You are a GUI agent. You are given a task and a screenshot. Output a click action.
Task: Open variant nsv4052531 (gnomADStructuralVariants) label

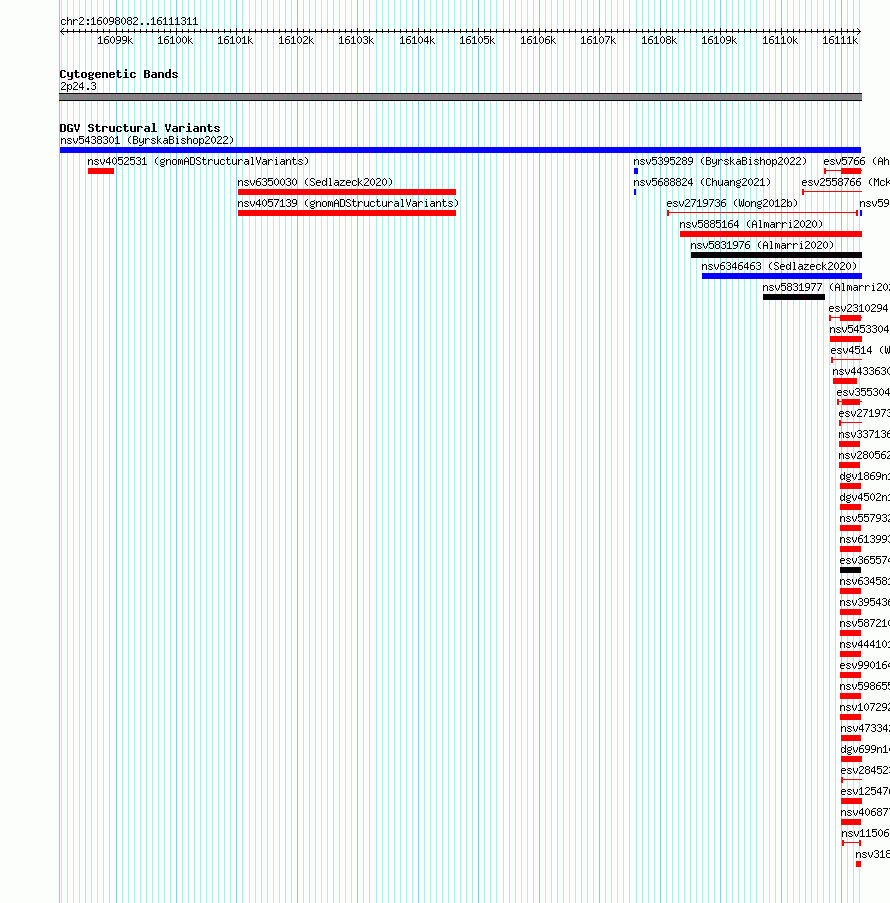(198, 161)
